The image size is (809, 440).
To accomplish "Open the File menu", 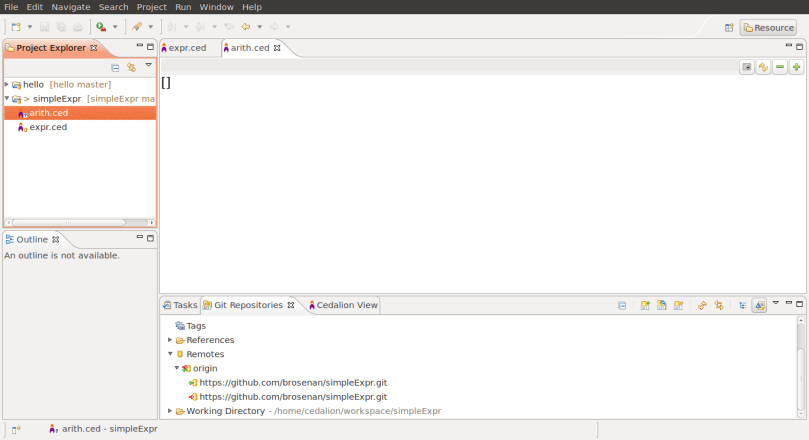I will coord(11,7).
